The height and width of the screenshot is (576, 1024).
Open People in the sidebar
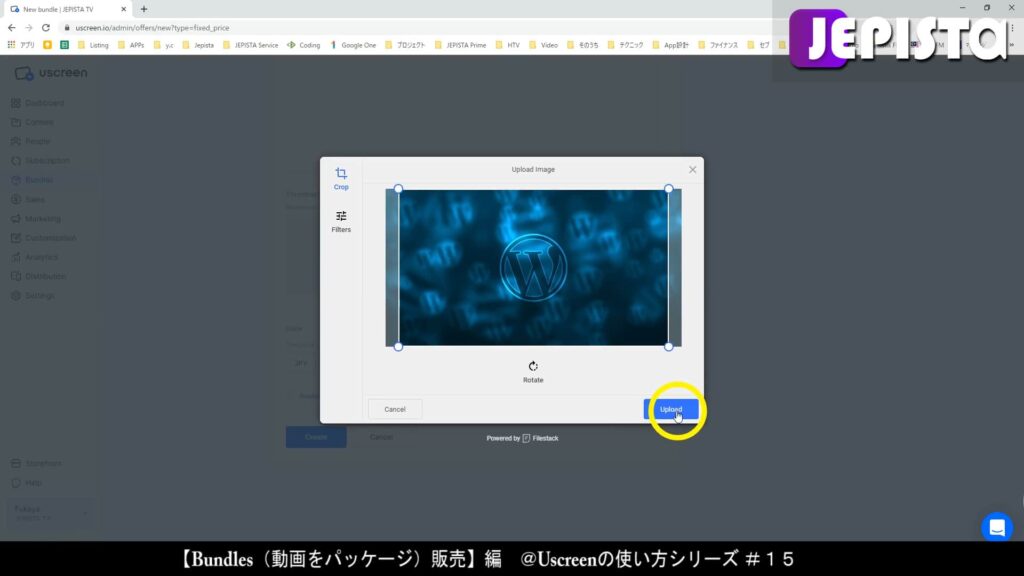pyautogui.click(x=31, y=141)
